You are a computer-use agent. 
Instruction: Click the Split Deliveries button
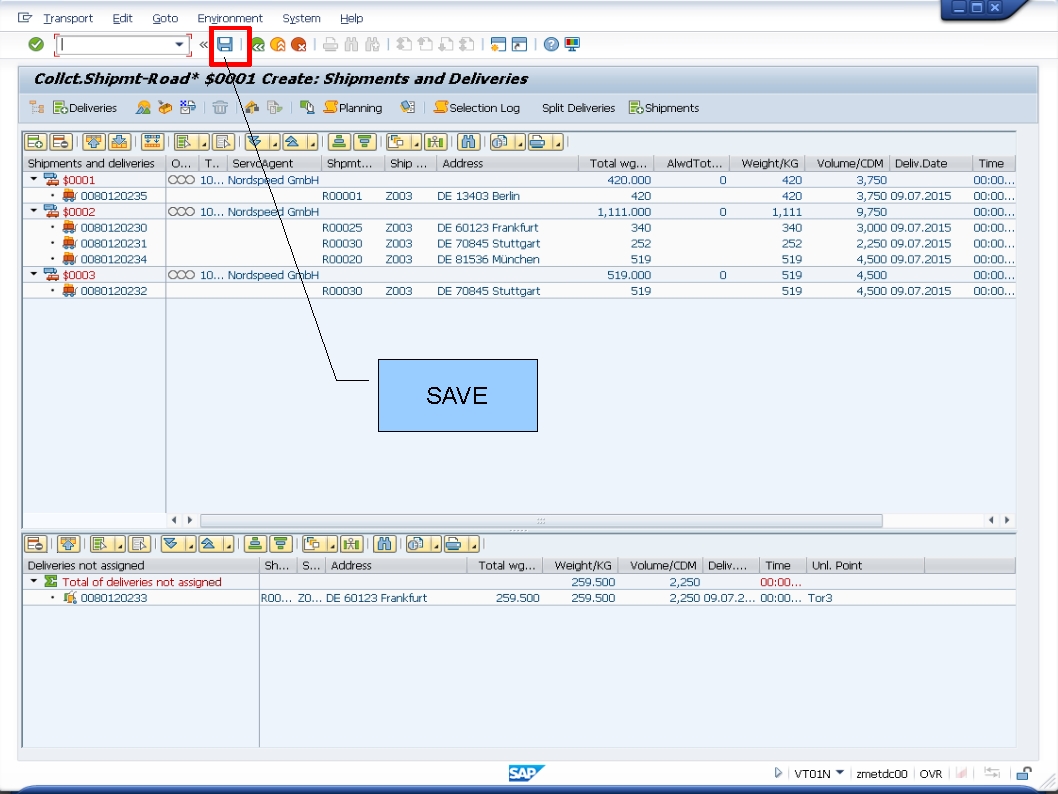(x=577, y=107)
